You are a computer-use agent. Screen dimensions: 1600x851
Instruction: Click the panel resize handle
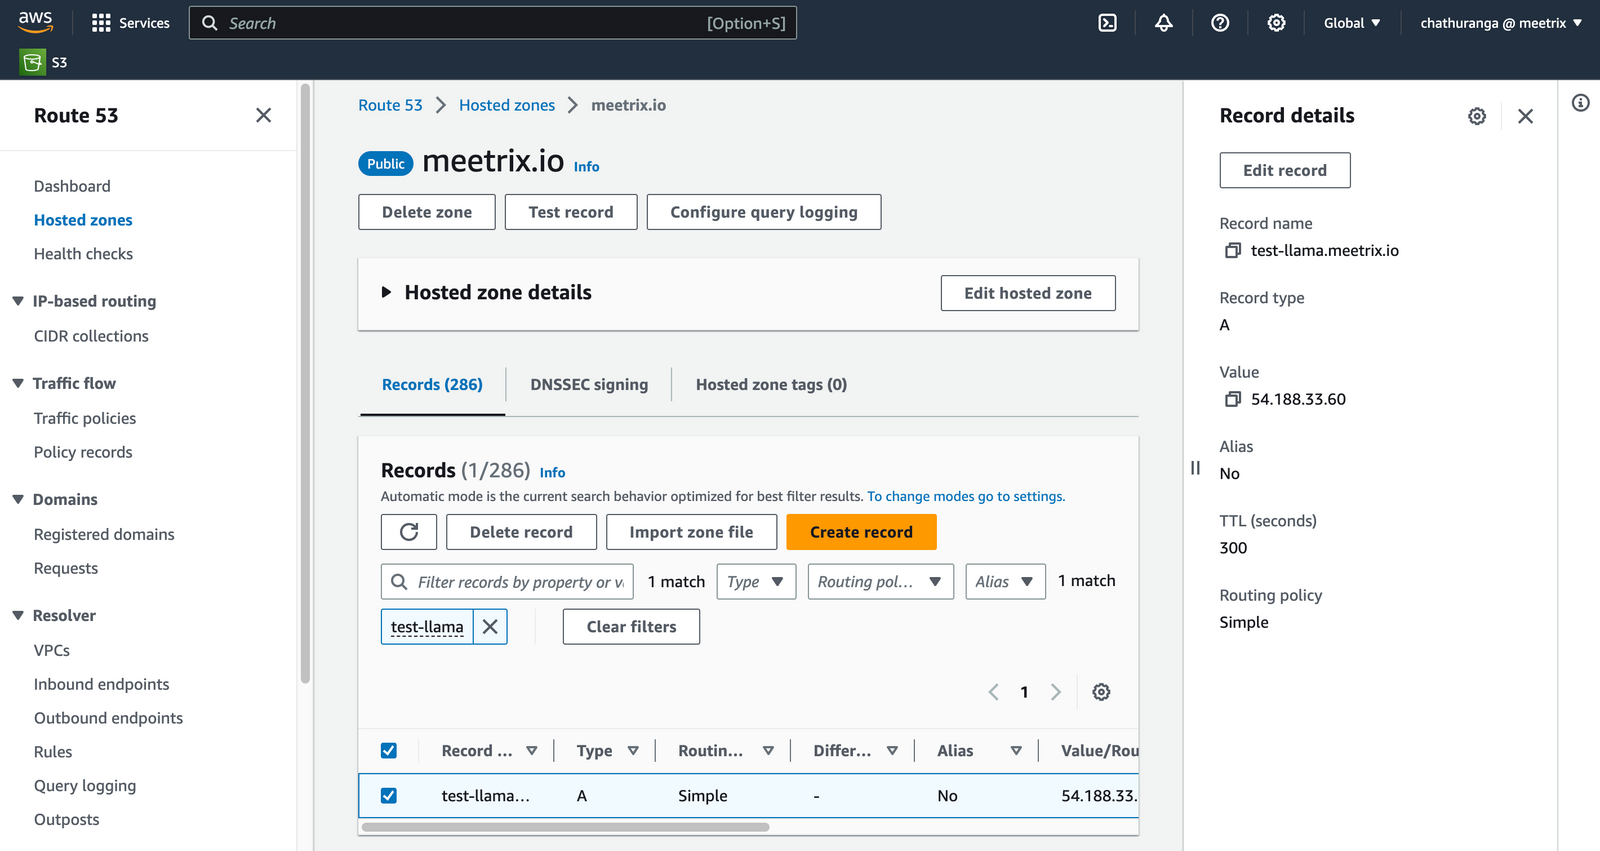(x=1195, y=467)
